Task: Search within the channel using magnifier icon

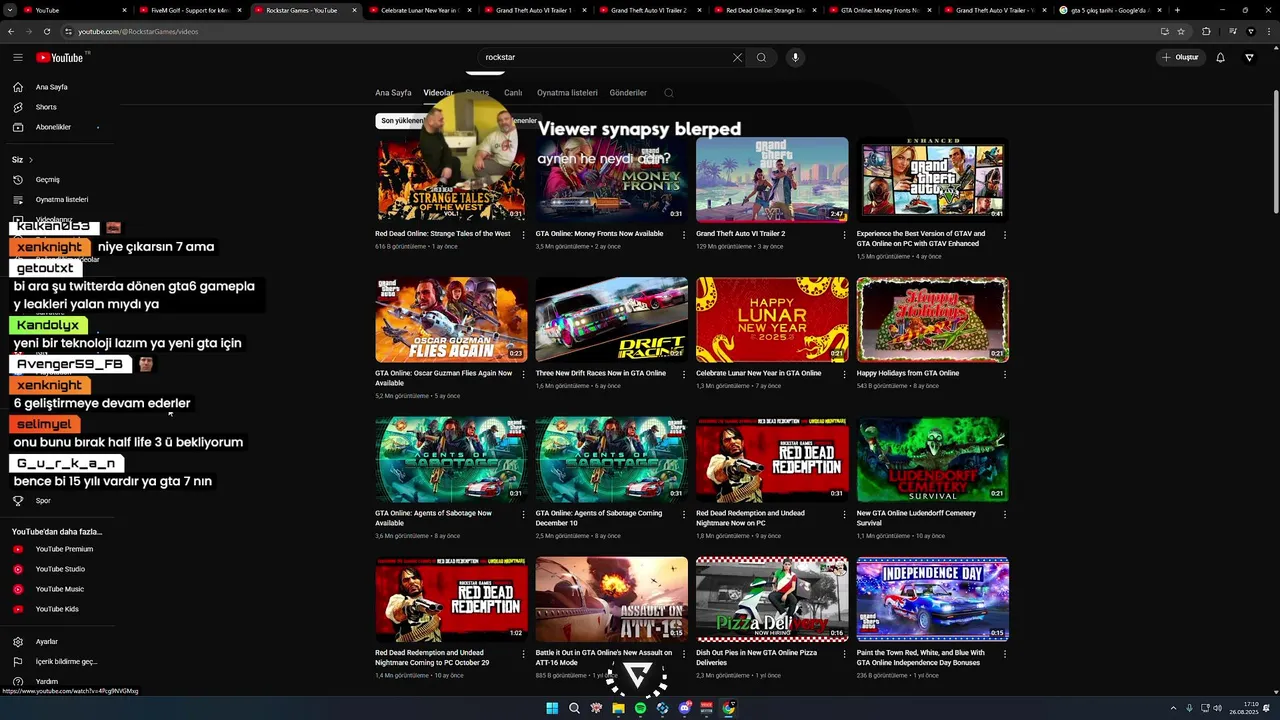Action: coord(669,93)
